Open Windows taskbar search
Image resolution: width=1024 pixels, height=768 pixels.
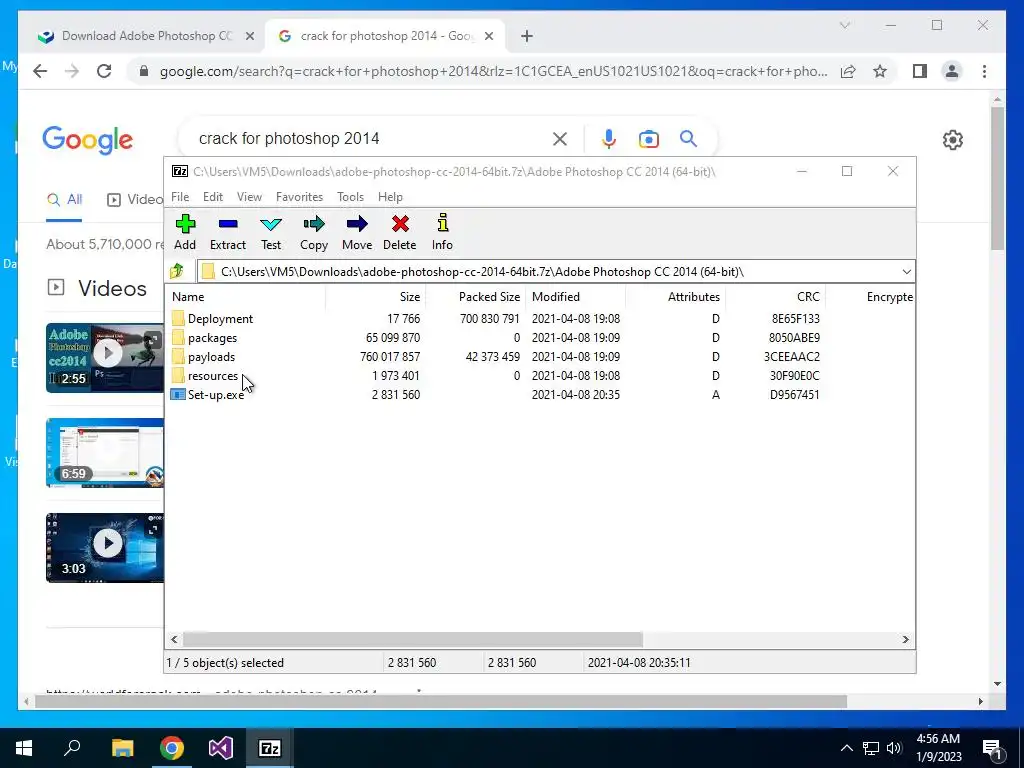point(72,748)
